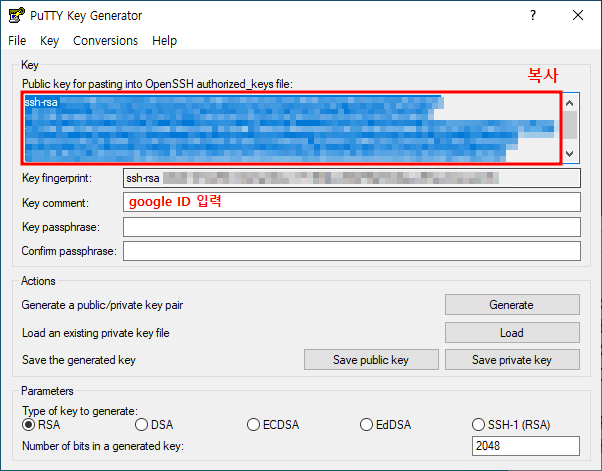Screen dimensions: 602x471
Task: Click the 'Key comment:' label
Action: [x=55, y=203]
